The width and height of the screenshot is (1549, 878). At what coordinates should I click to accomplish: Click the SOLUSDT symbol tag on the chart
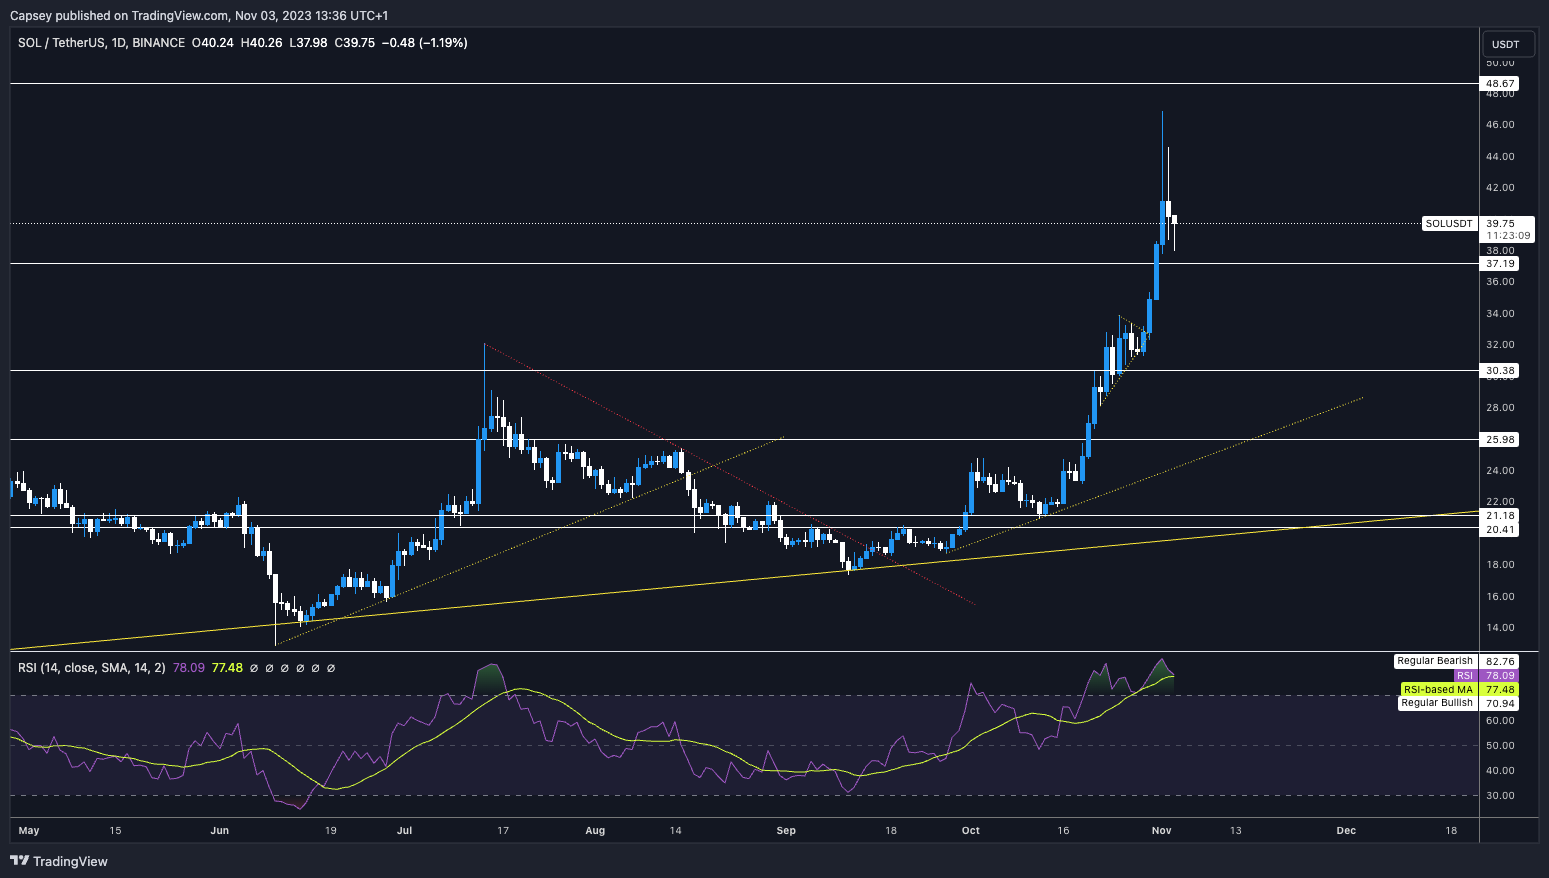point(1449,224)
